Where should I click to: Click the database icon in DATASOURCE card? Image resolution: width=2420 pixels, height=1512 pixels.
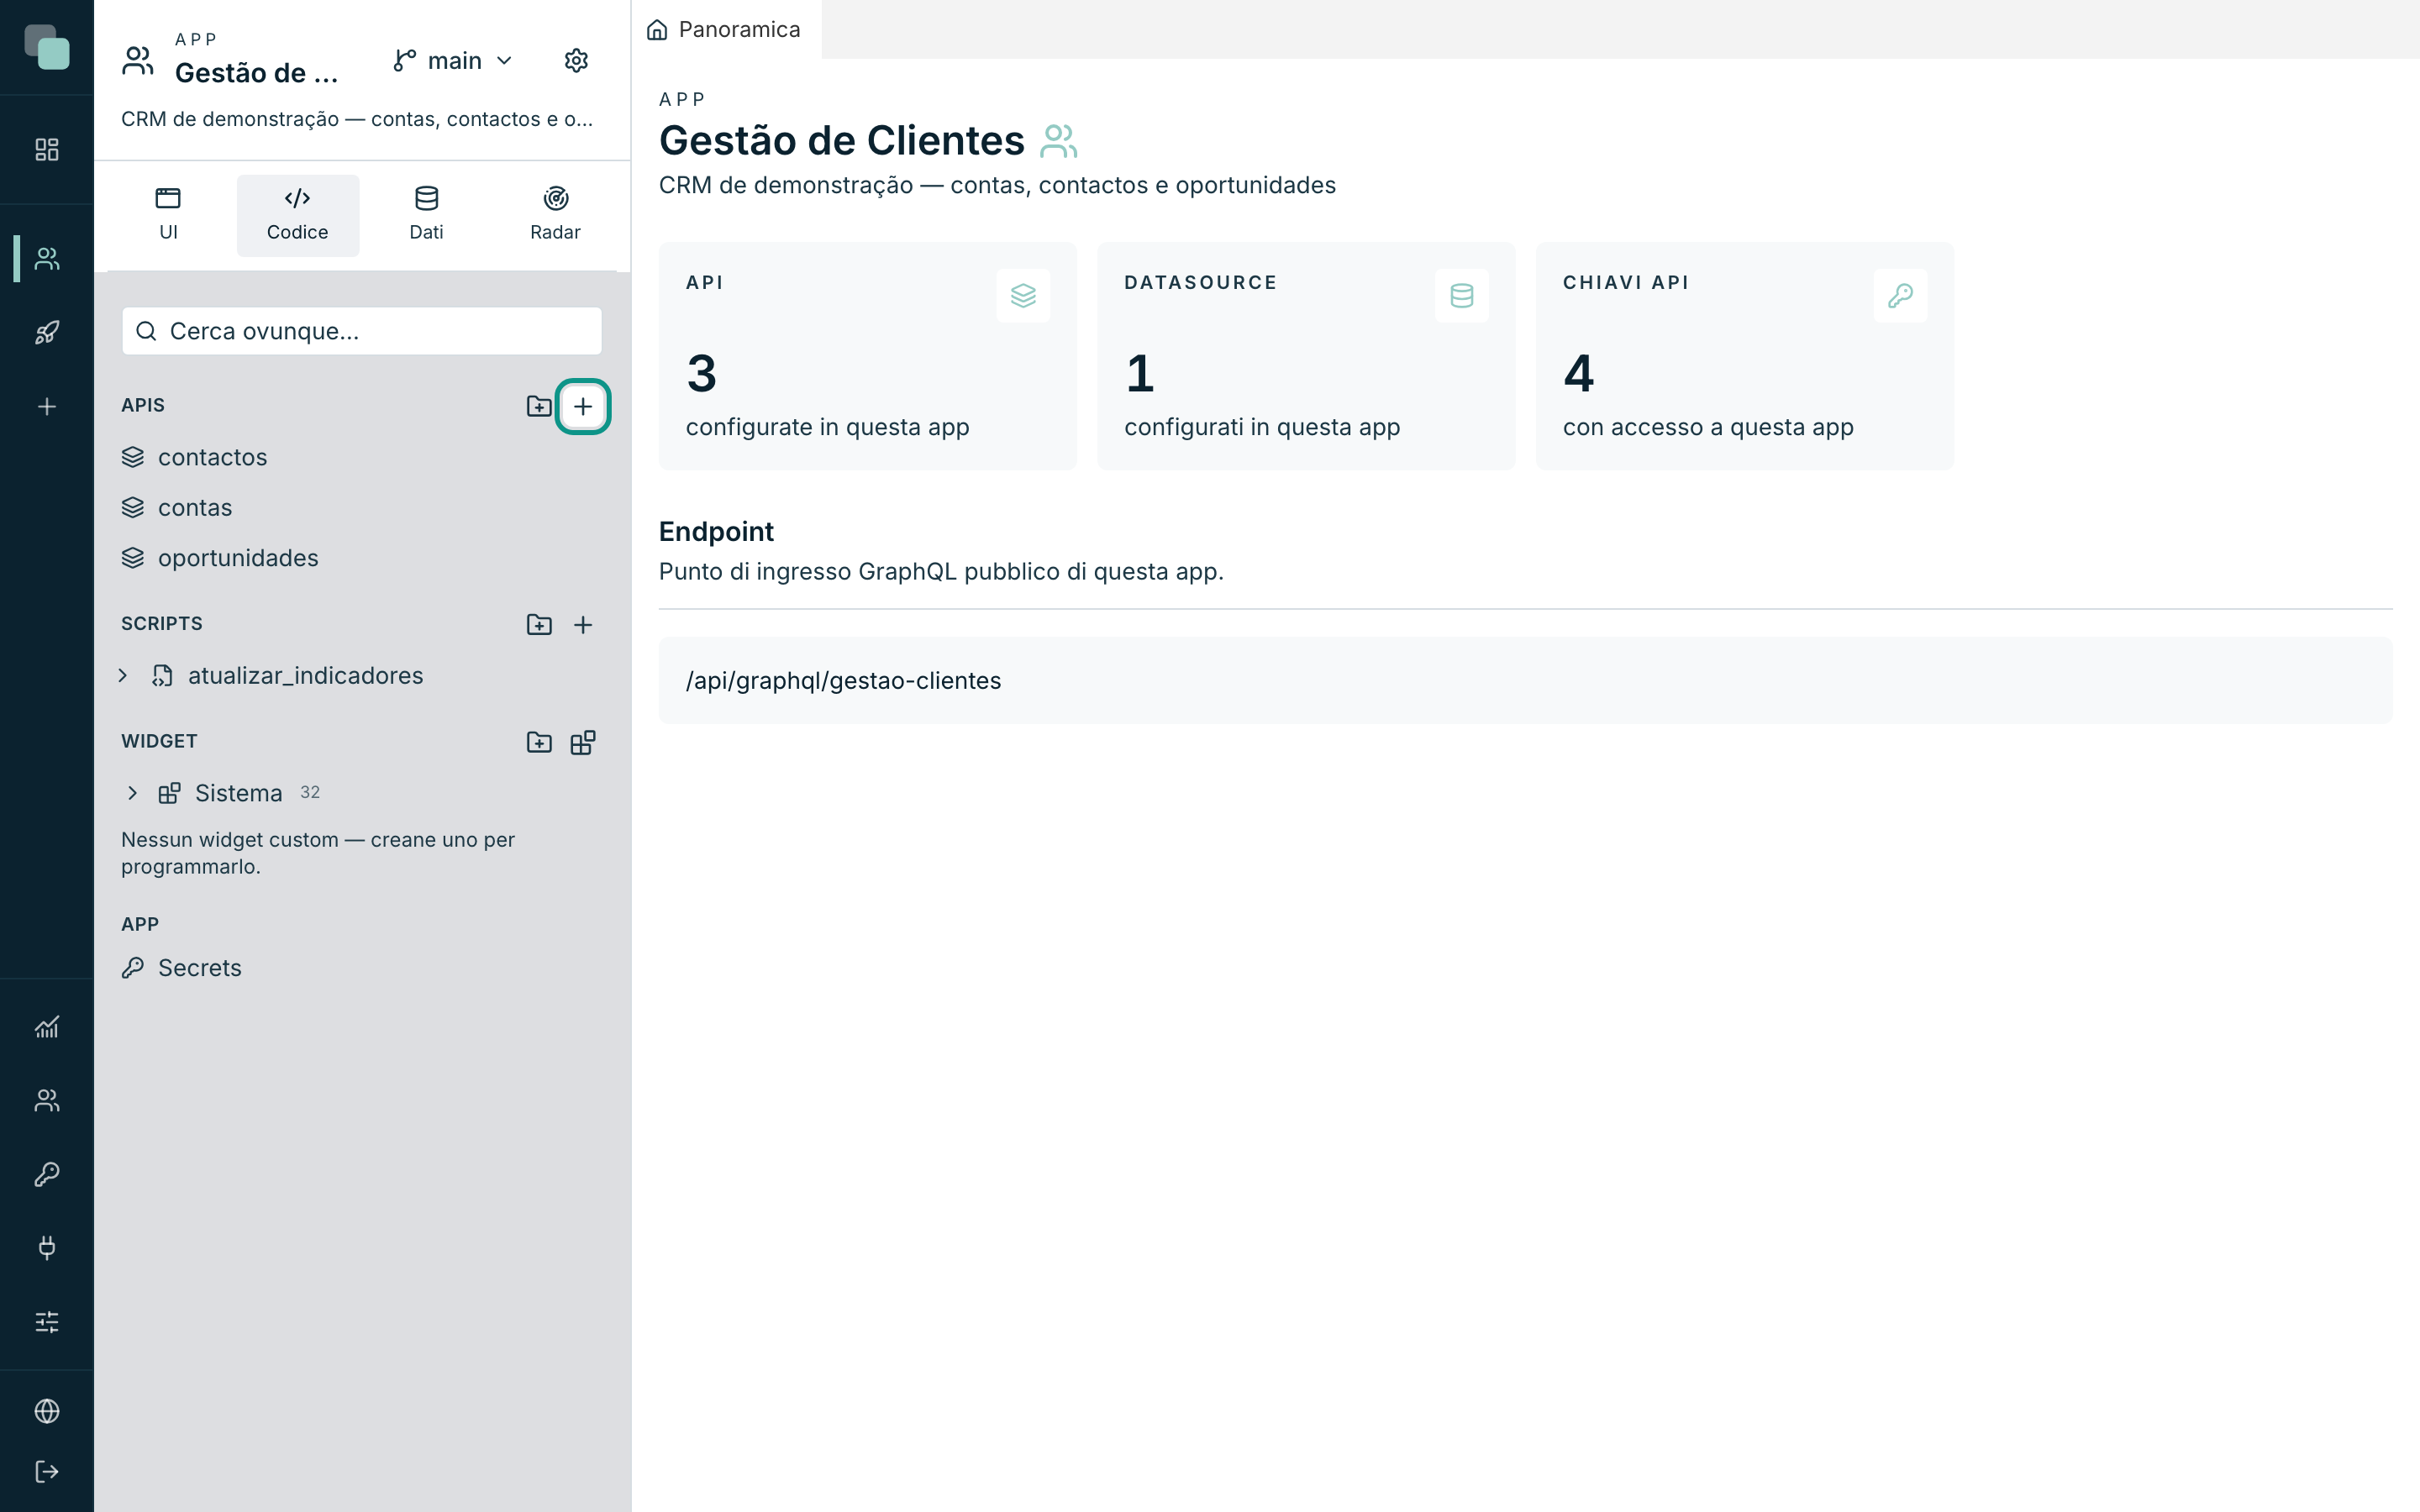coord(1462,296)
